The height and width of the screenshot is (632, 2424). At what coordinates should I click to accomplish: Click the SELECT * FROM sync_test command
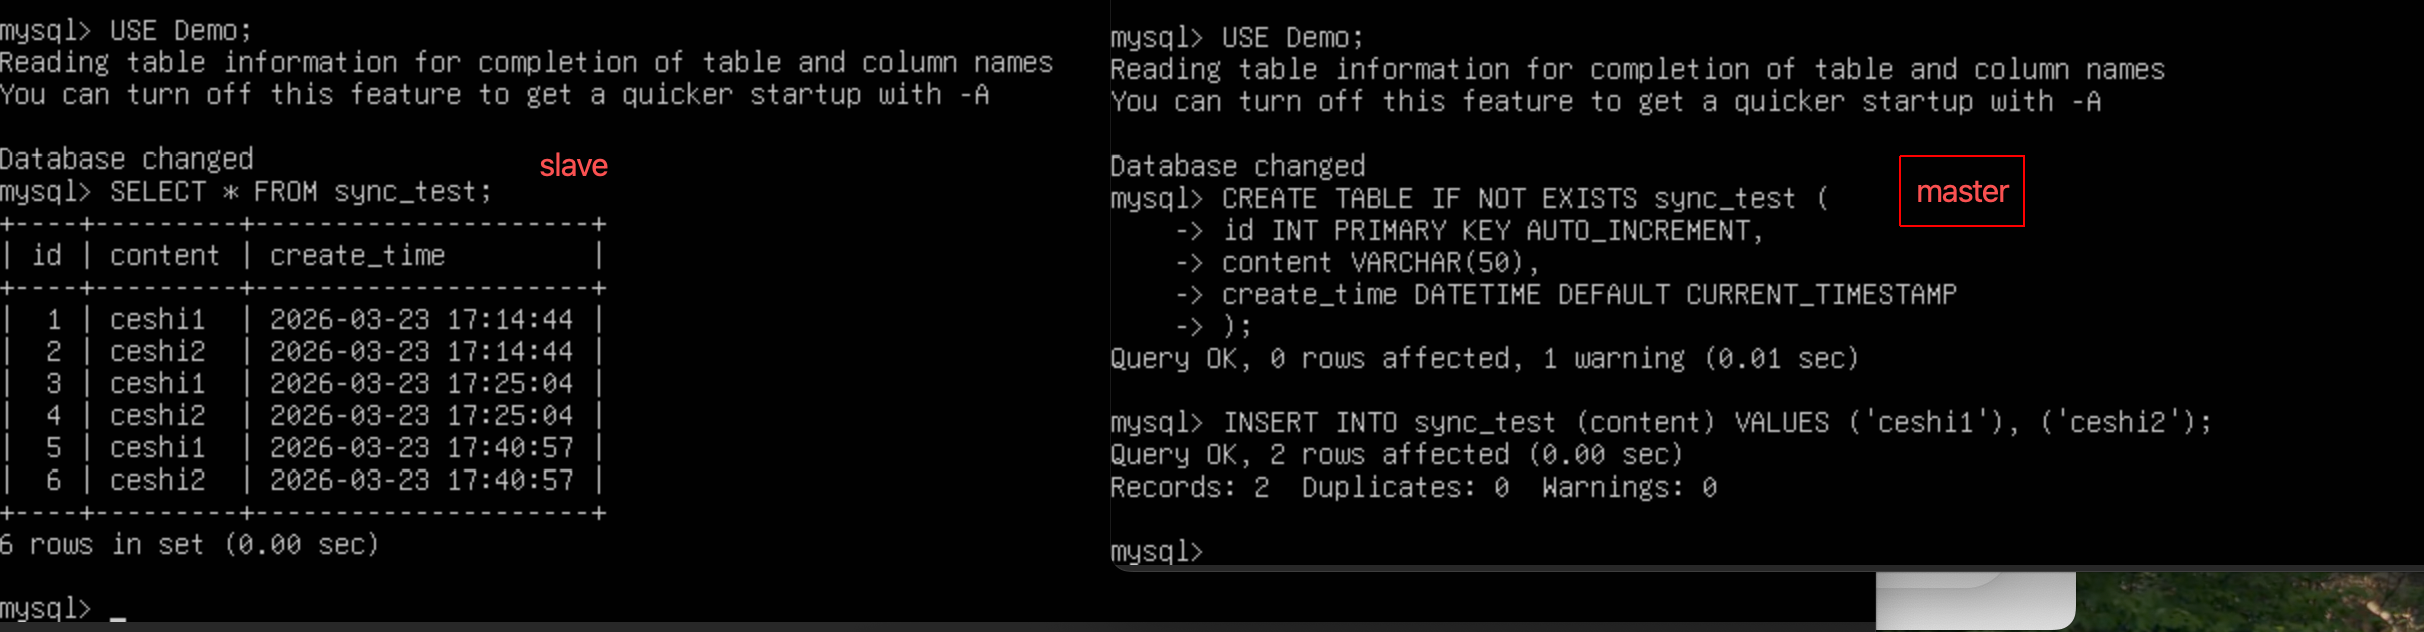tap(300, 192)
